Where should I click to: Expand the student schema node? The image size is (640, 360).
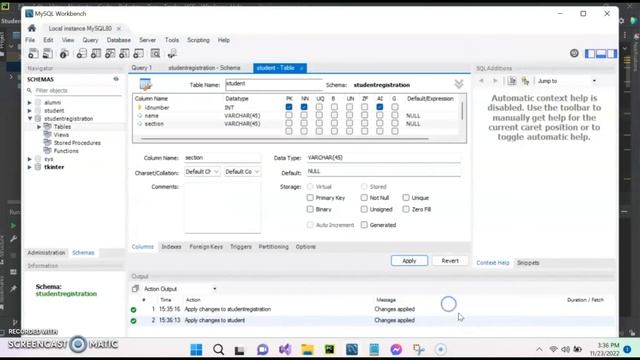(30, 111)
